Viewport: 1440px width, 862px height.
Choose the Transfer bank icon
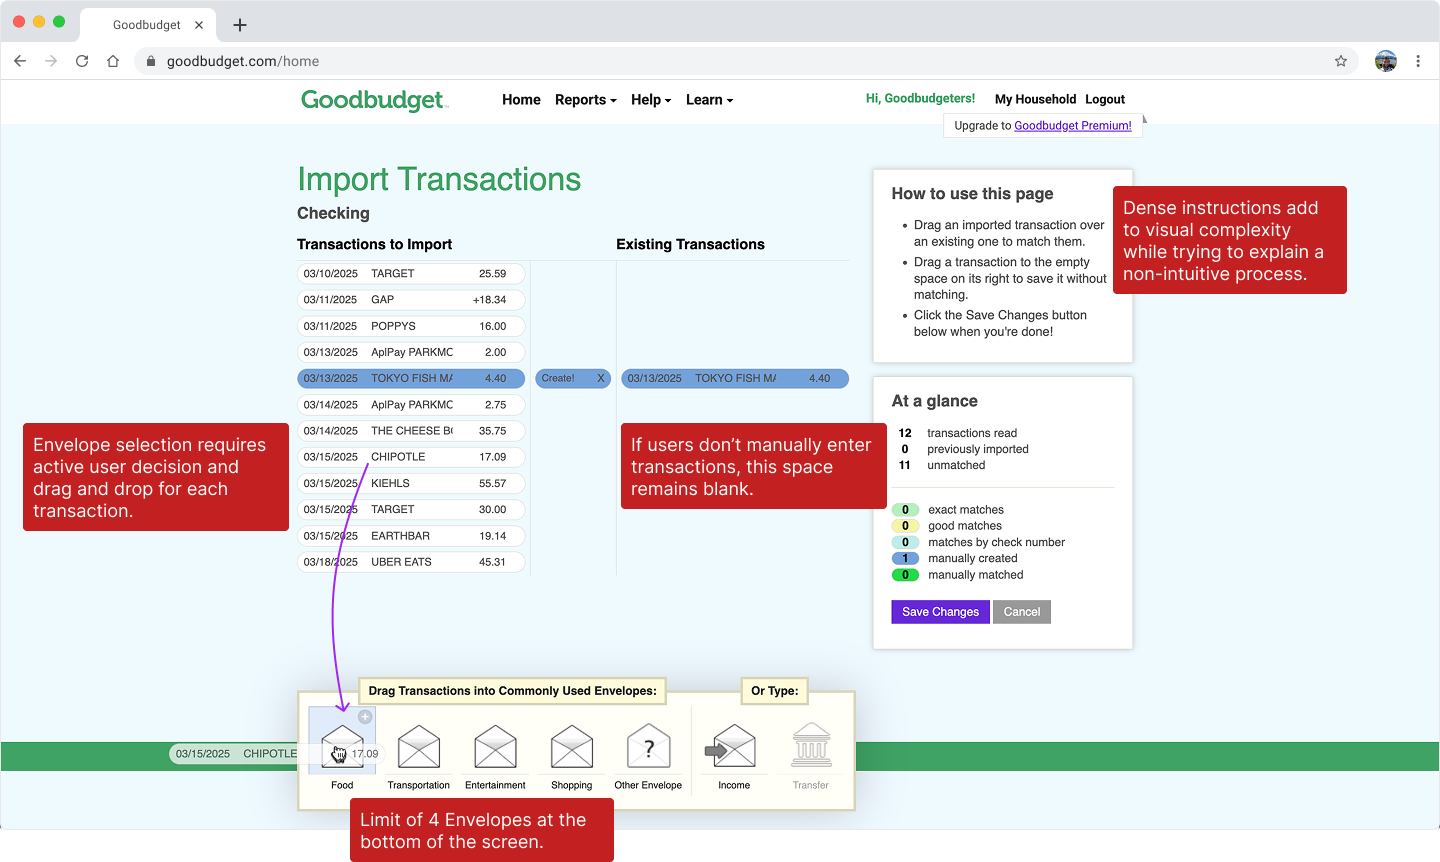tap(811, 746)
